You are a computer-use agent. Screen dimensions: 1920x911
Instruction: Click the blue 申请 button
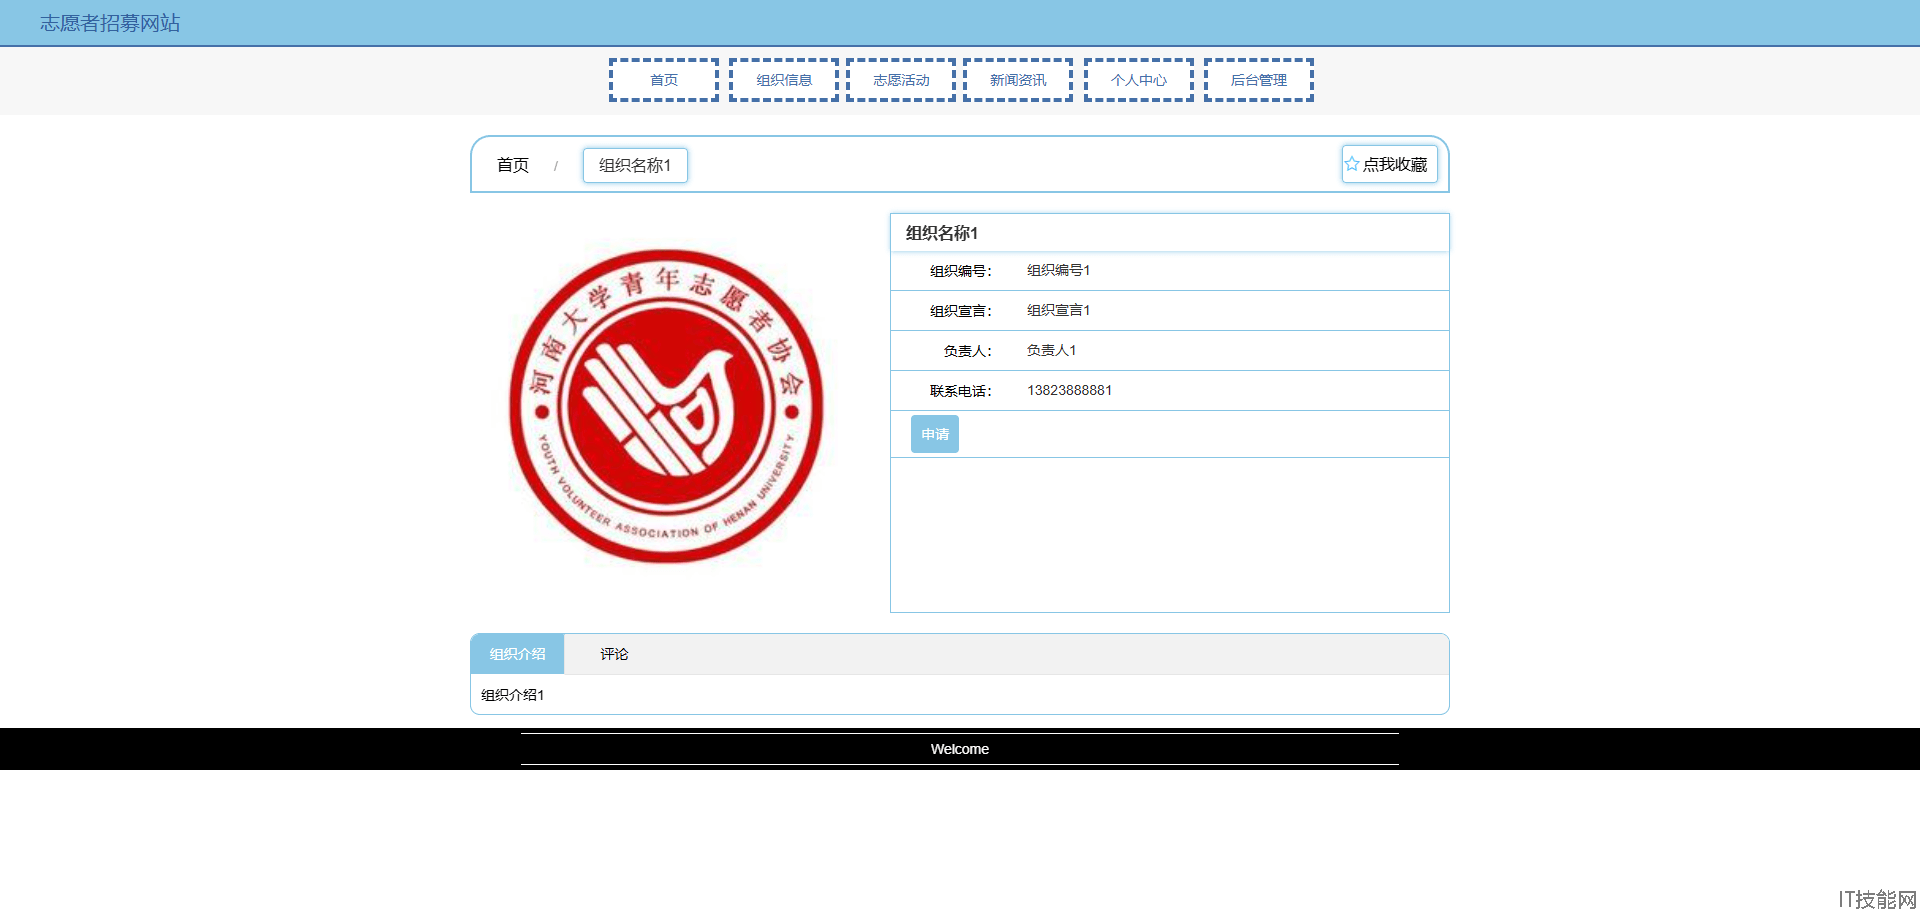[935, 434]
